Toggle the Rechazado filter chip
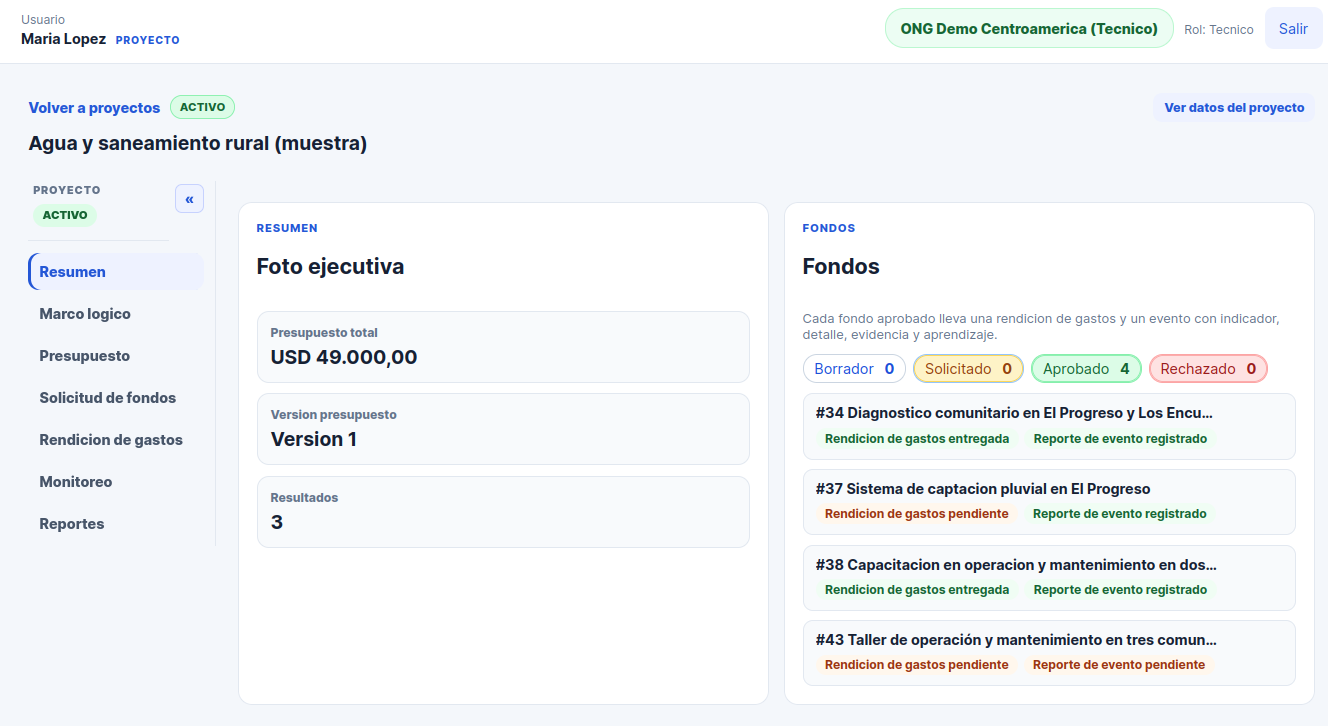 (1208, 369)
